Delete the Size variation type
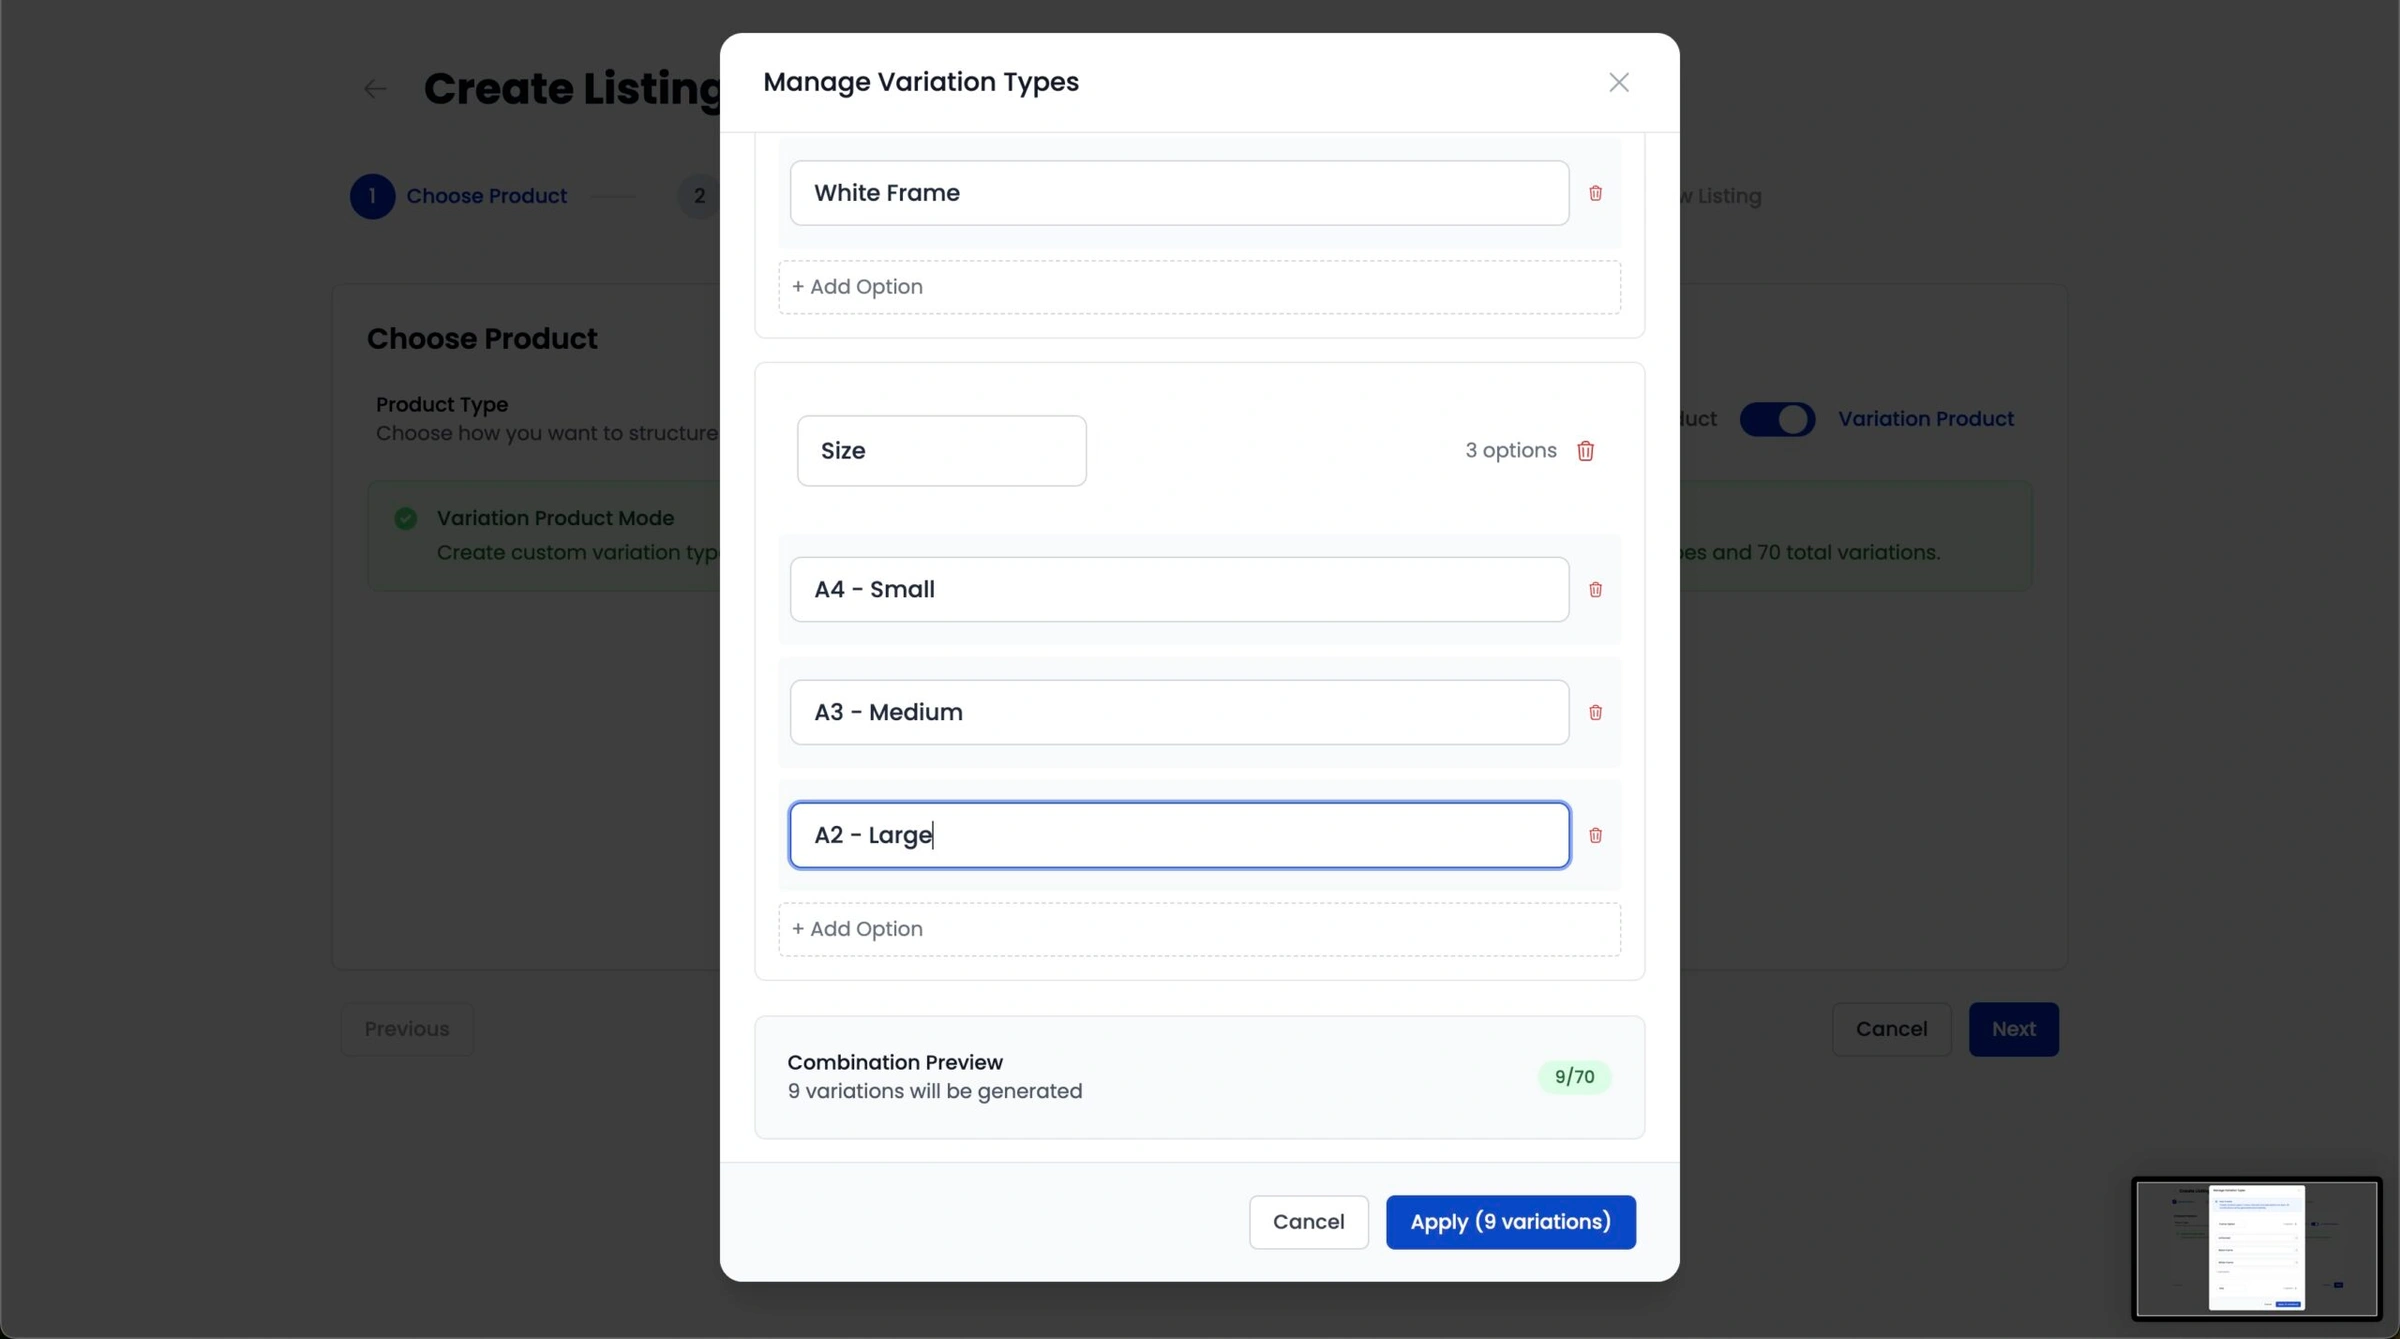The height and width of the screenshot is (1339, 2400). pos(1585,451)
